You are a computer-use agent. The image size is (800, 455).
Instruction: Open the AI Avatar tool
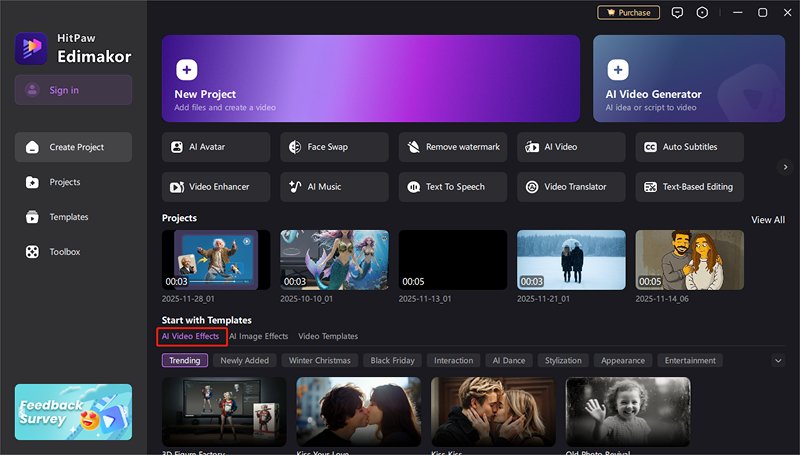215,147
